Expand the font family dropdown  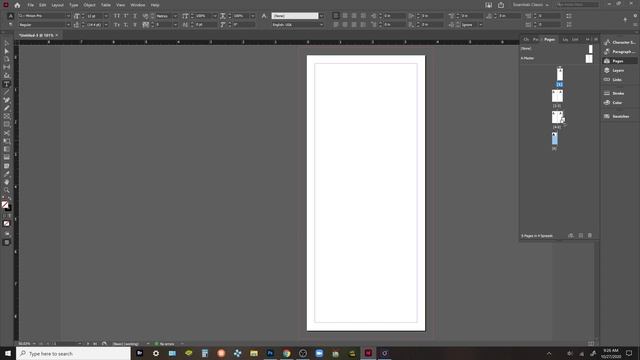[x=68, y=16]
